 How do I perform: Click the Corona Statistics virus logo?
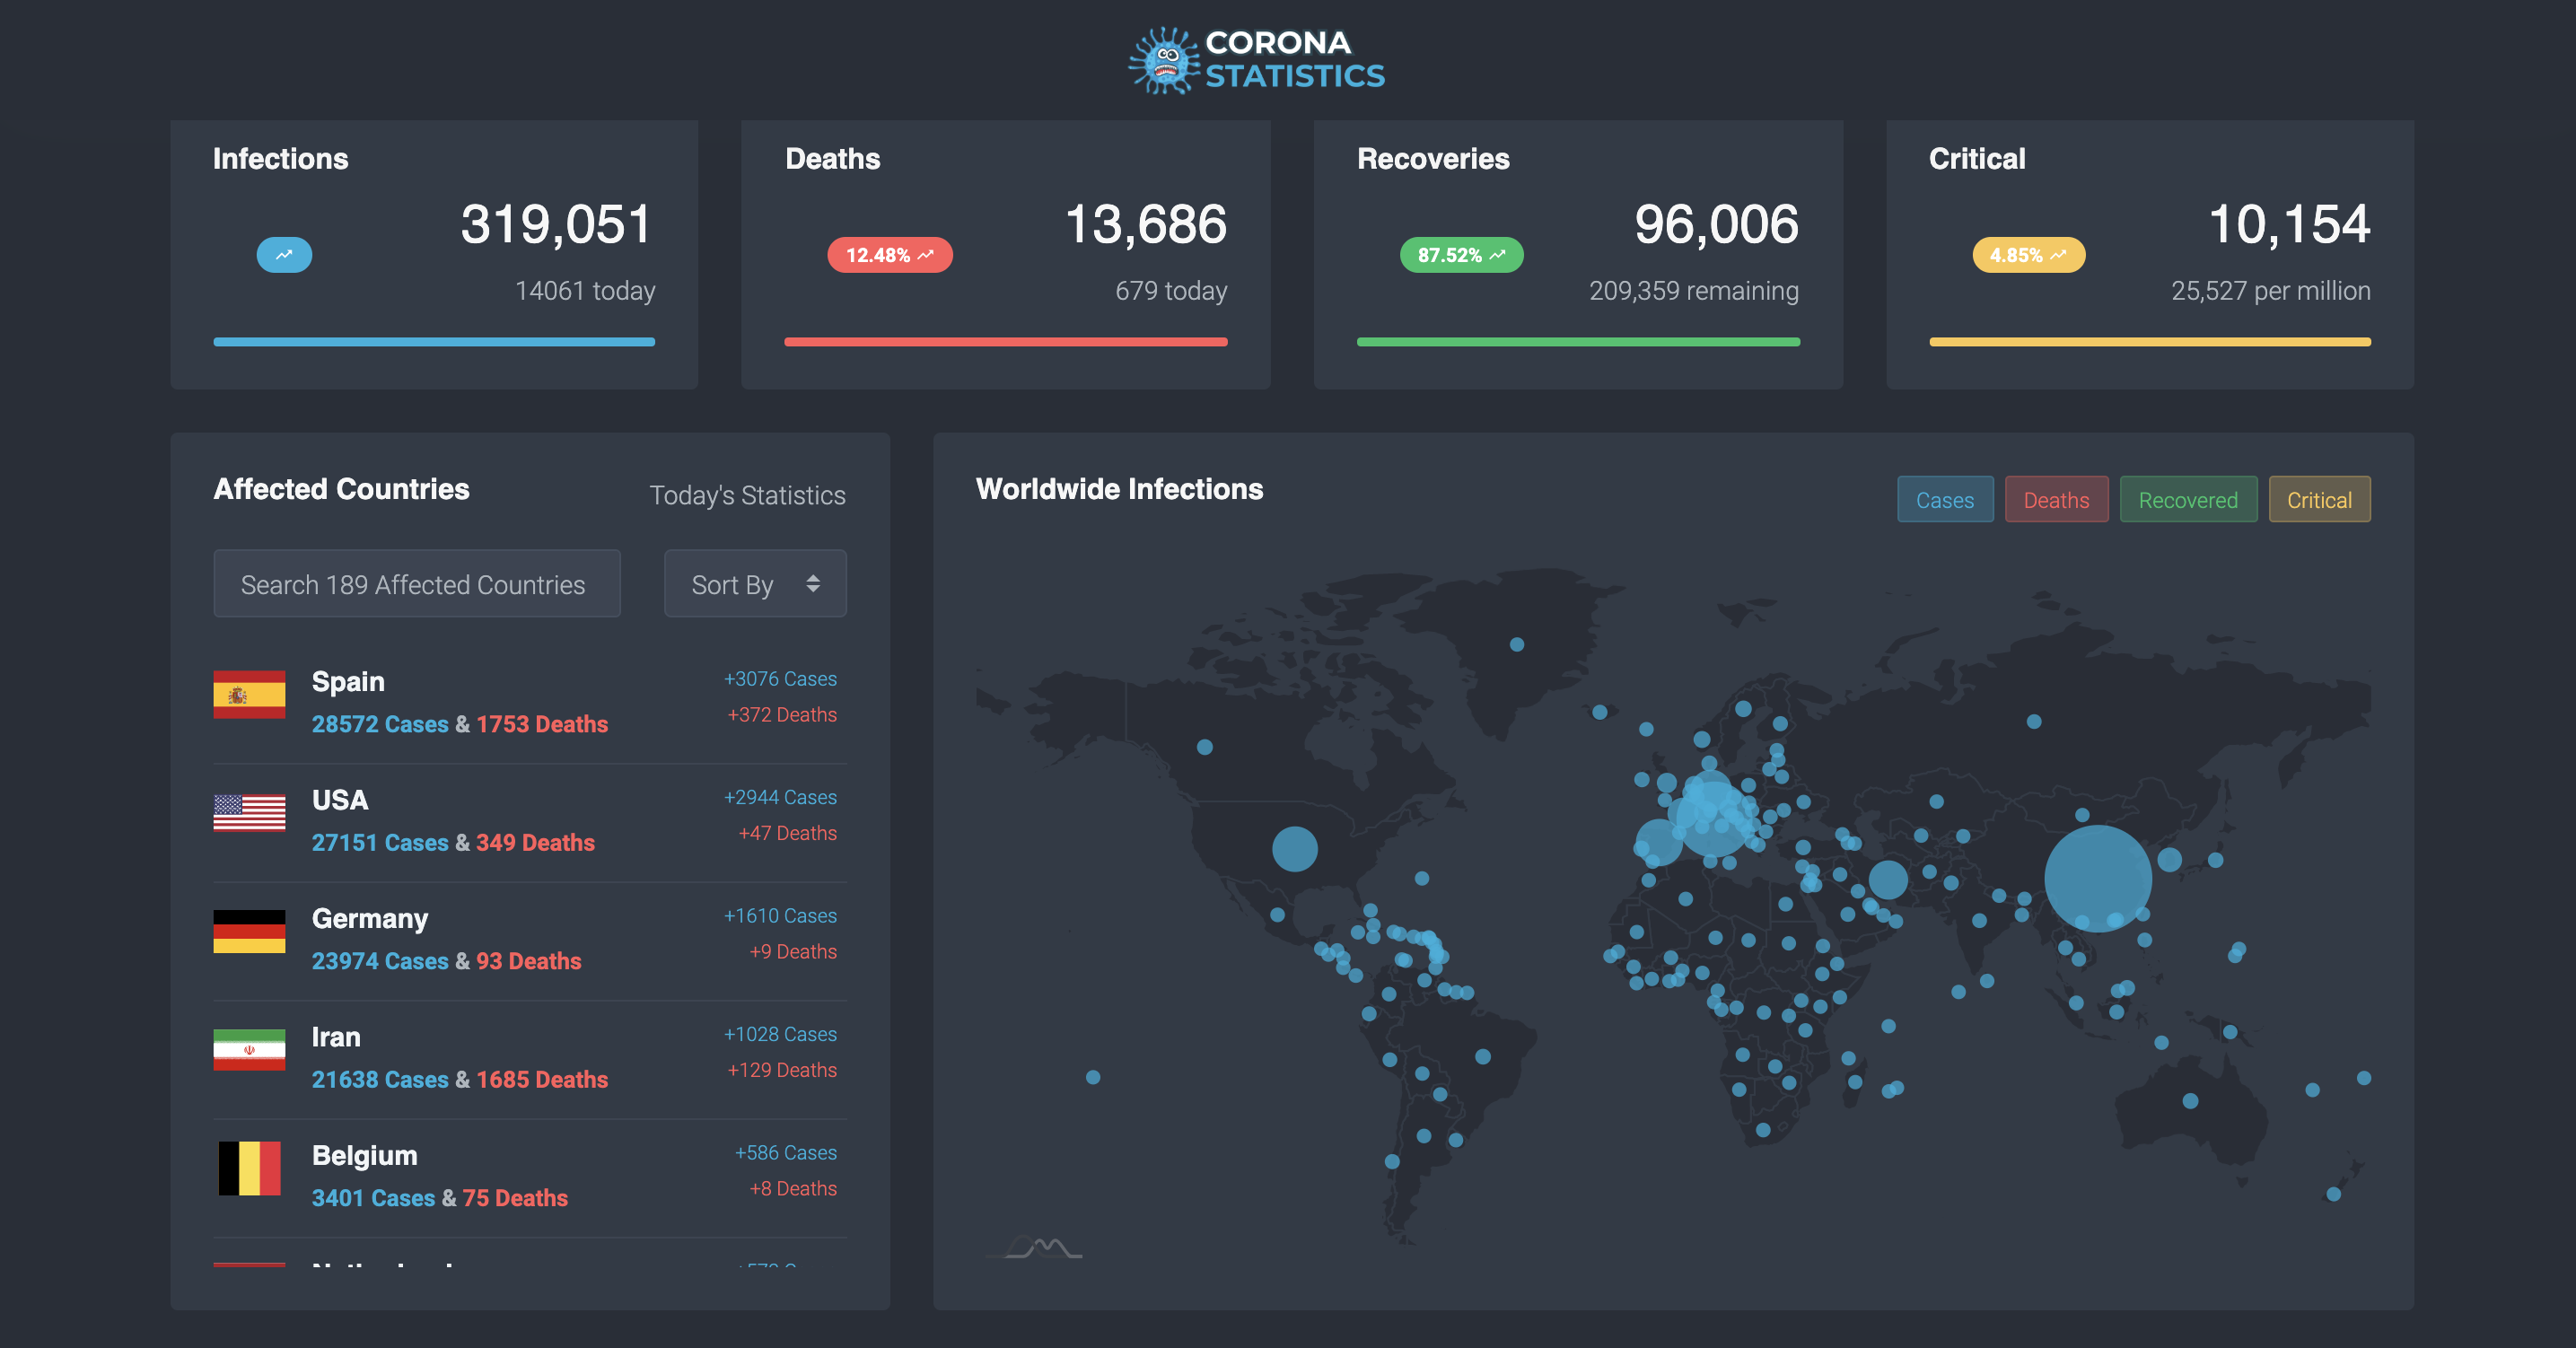point(1164,61)
